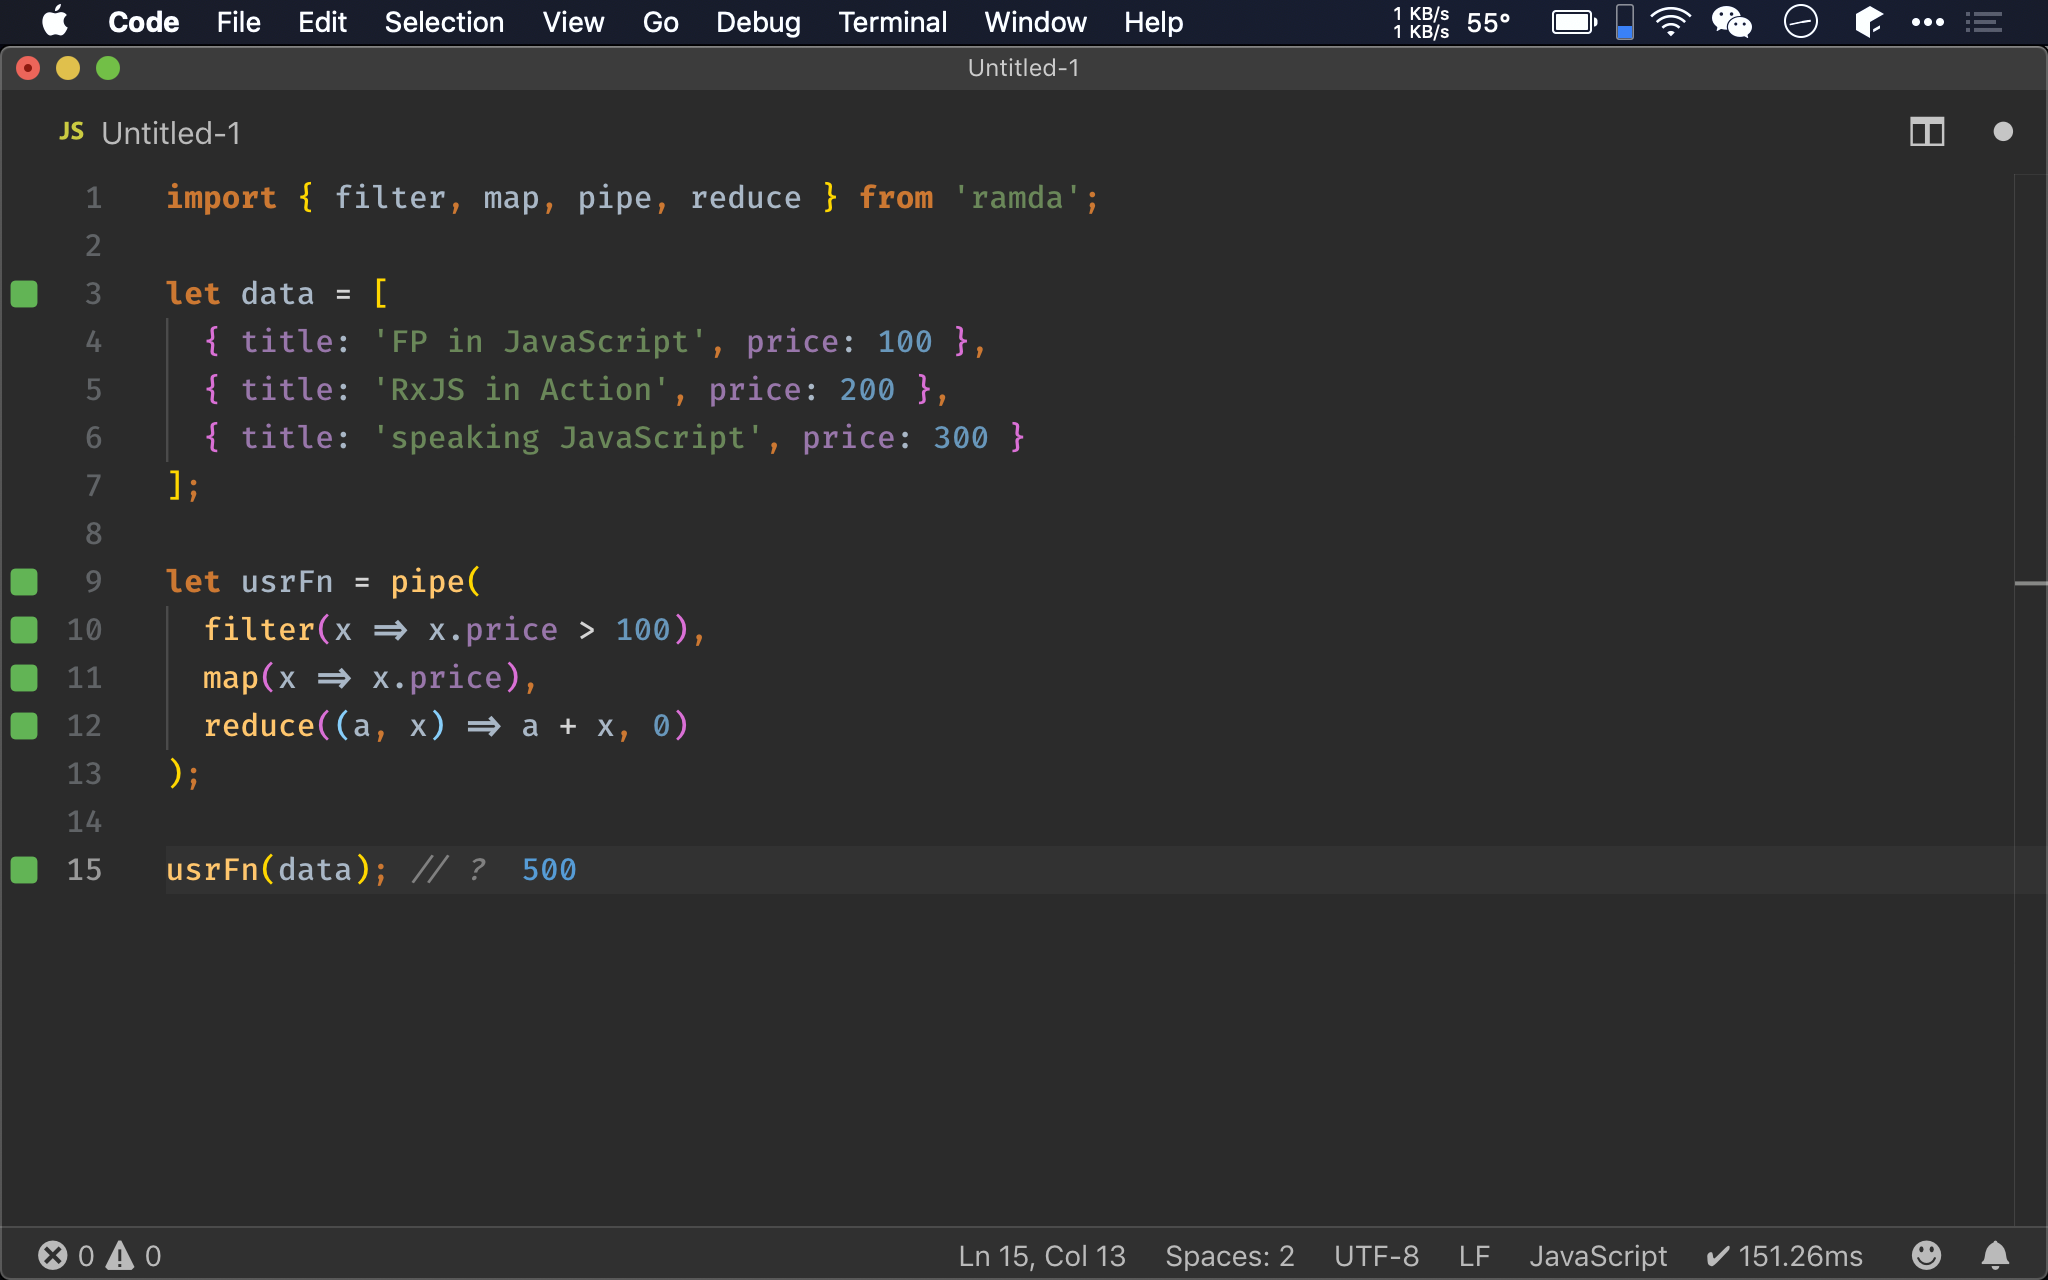This screenshot has width=2048, height=1280.
Task: Click the green coverage marker on line 9
Action: [x=24, y=582]
